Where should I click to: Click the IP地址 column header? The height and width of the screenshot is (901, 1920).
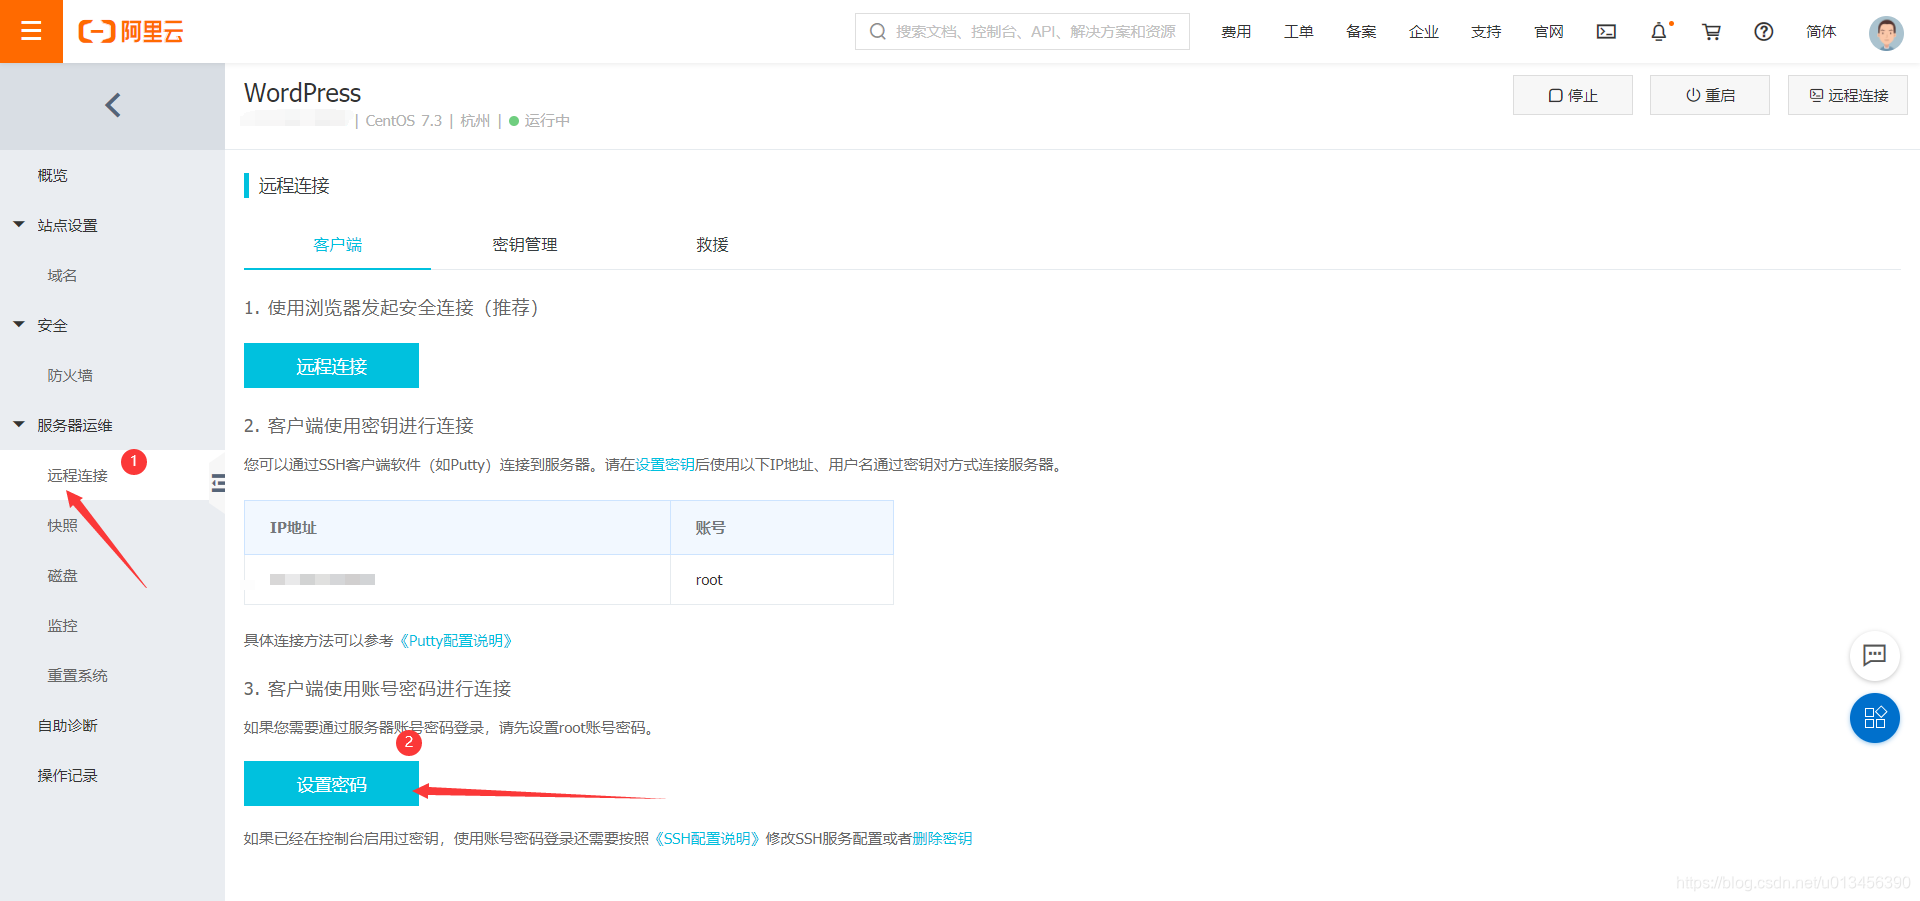coord(457,527)
